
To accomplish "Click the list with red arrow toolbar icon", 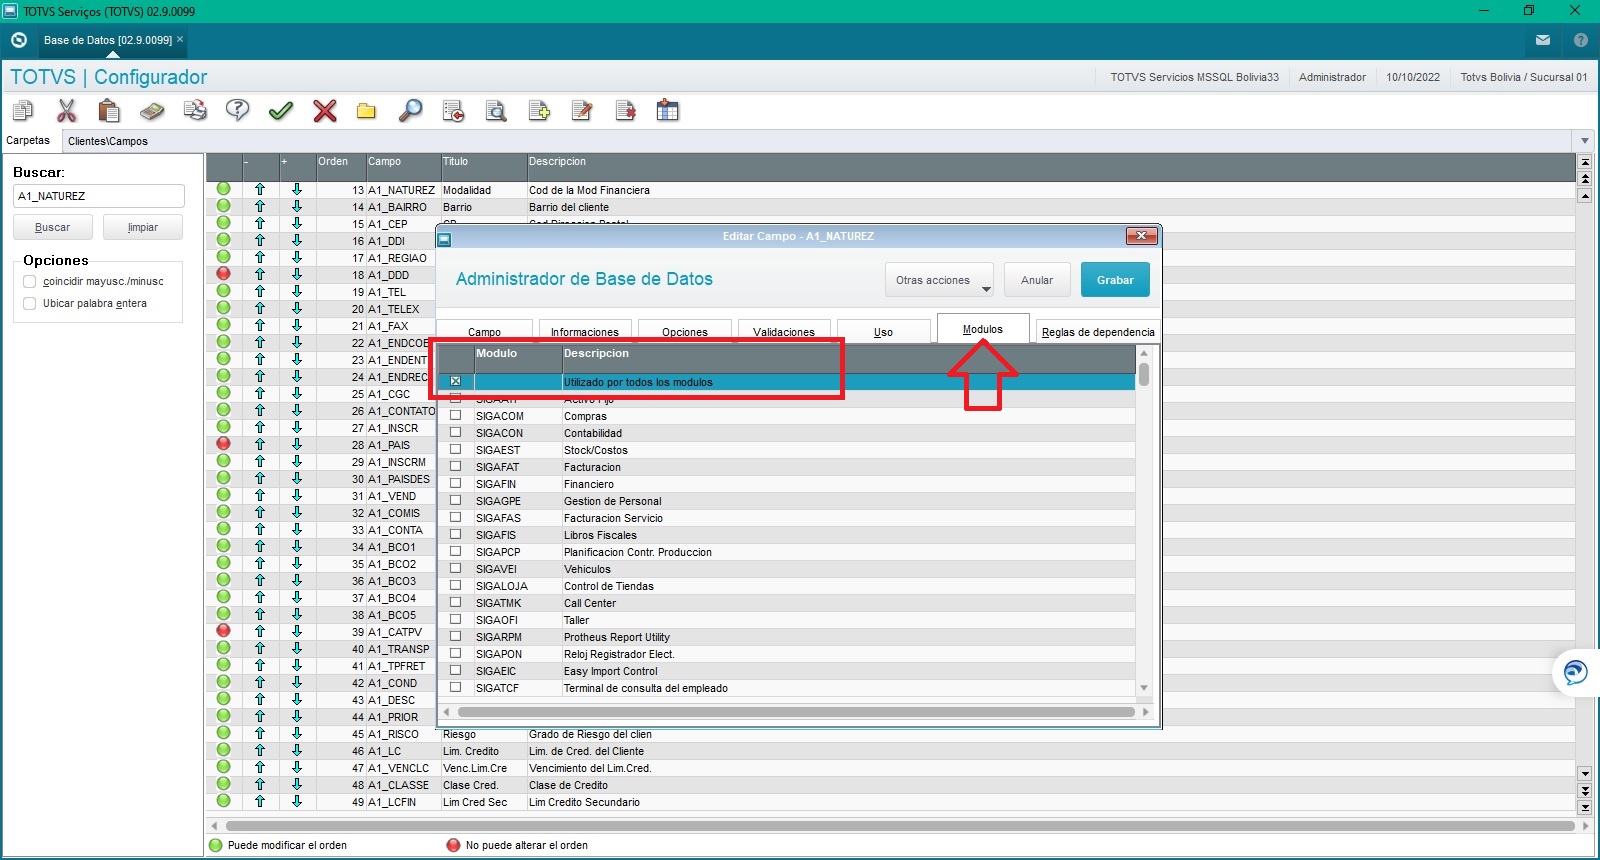I will (x=453, y=110).
